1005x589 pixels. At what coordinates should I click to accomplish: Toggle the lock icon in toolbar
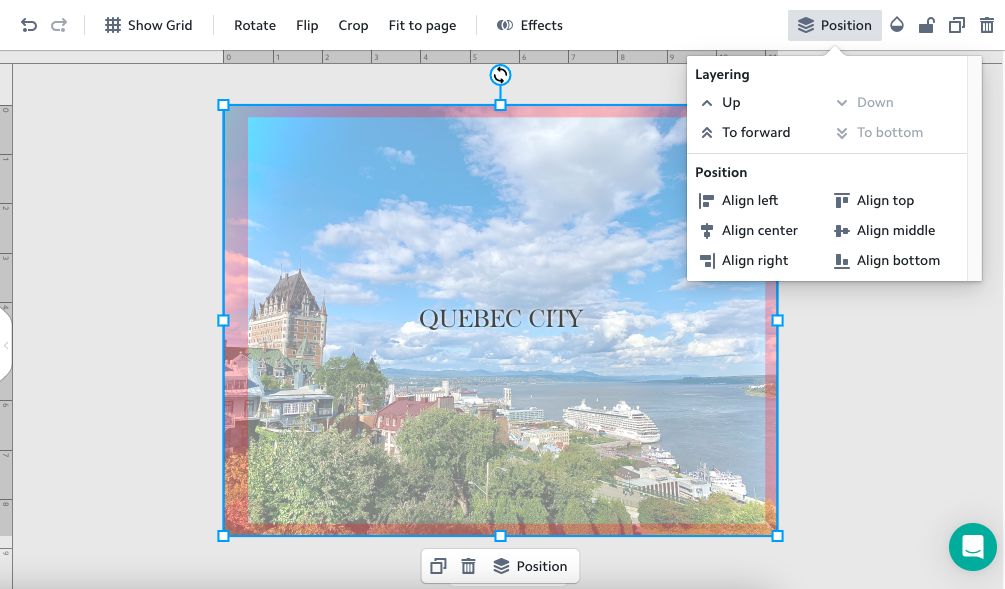(926, 25)
